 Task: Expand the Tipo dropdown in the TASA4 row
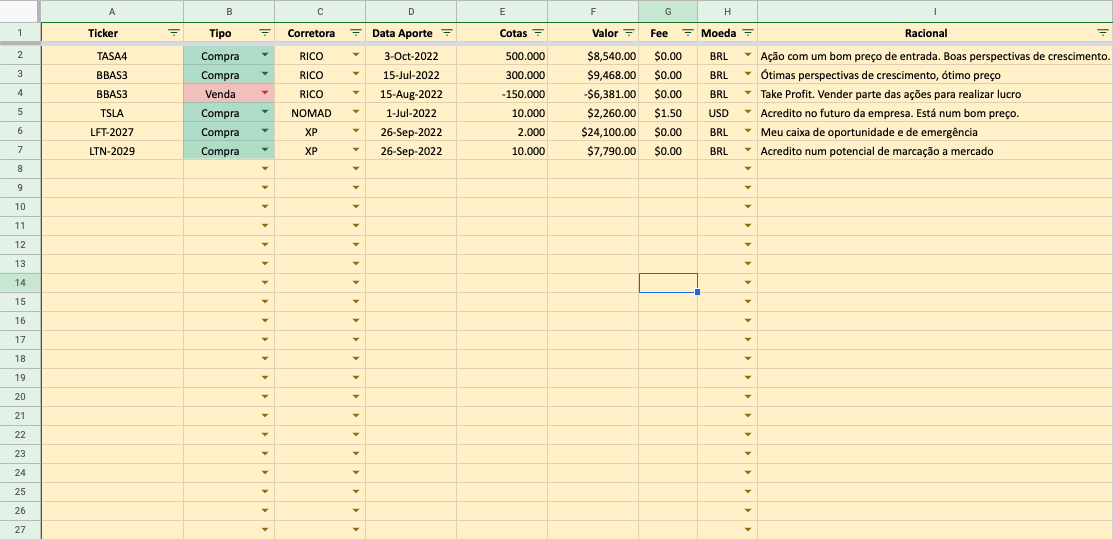coord(265,55)
